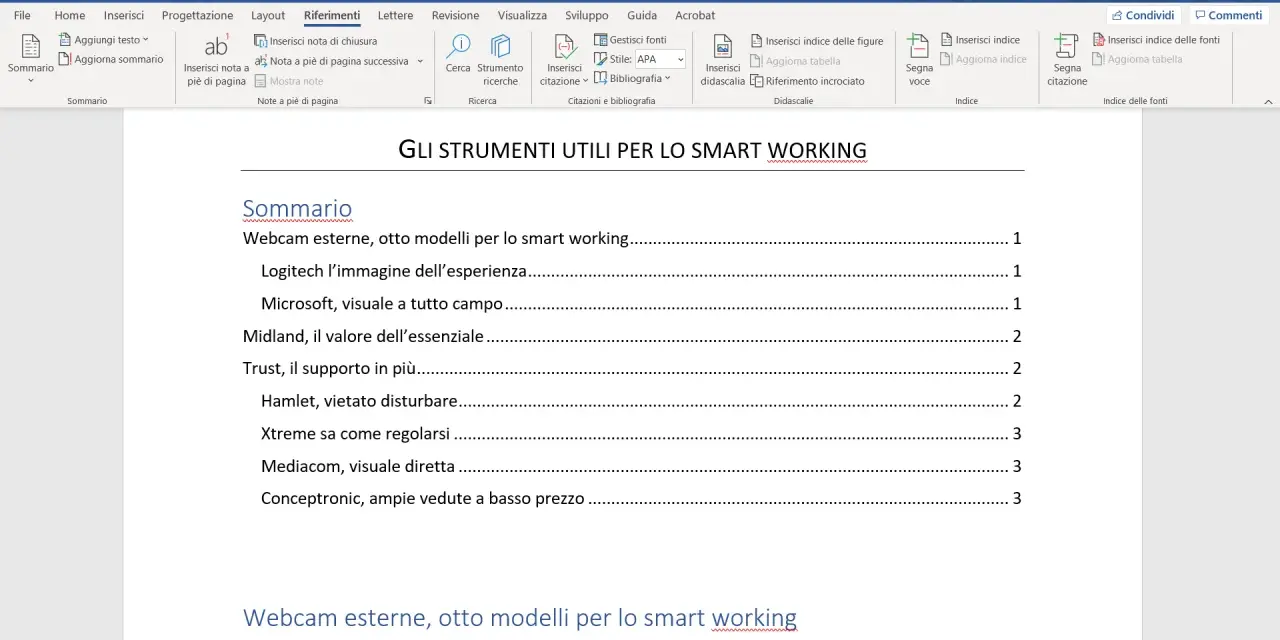1280x640 pixels.
Task: Switch to the Visualizza tab
Action: (x=522, y=15)
